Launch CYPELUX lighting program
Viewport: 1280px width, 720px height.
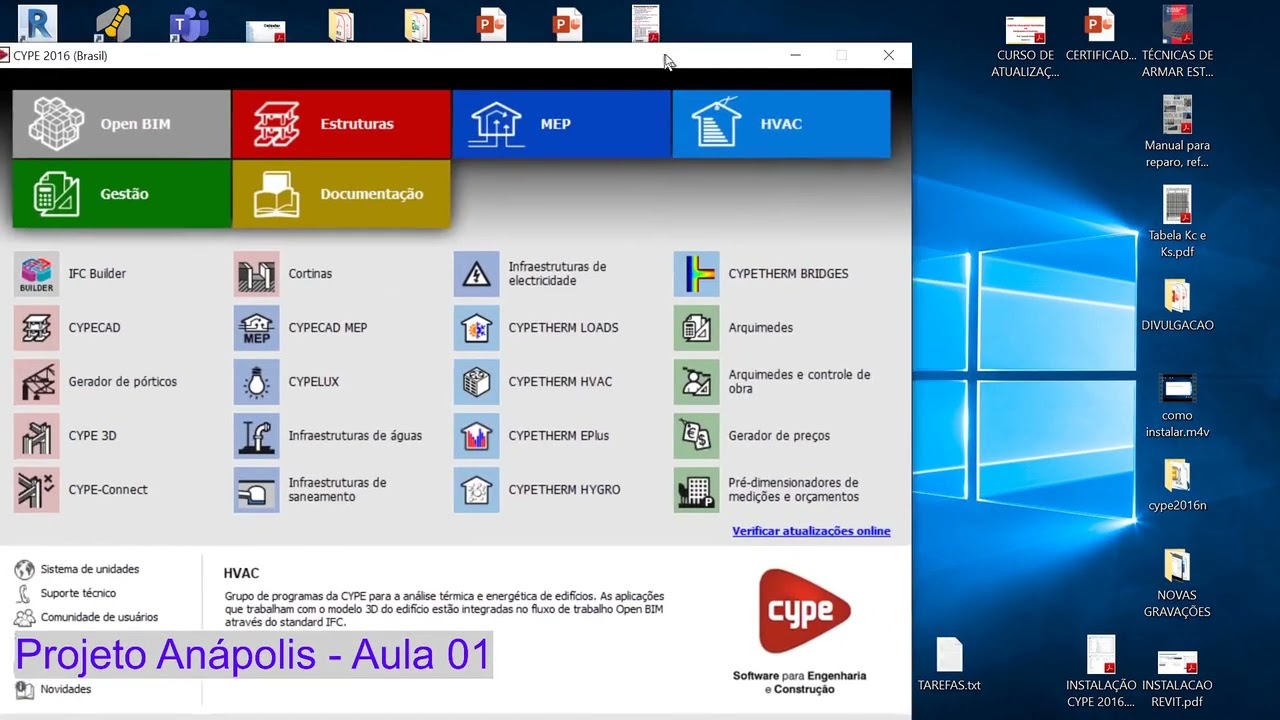click(256, 382)
